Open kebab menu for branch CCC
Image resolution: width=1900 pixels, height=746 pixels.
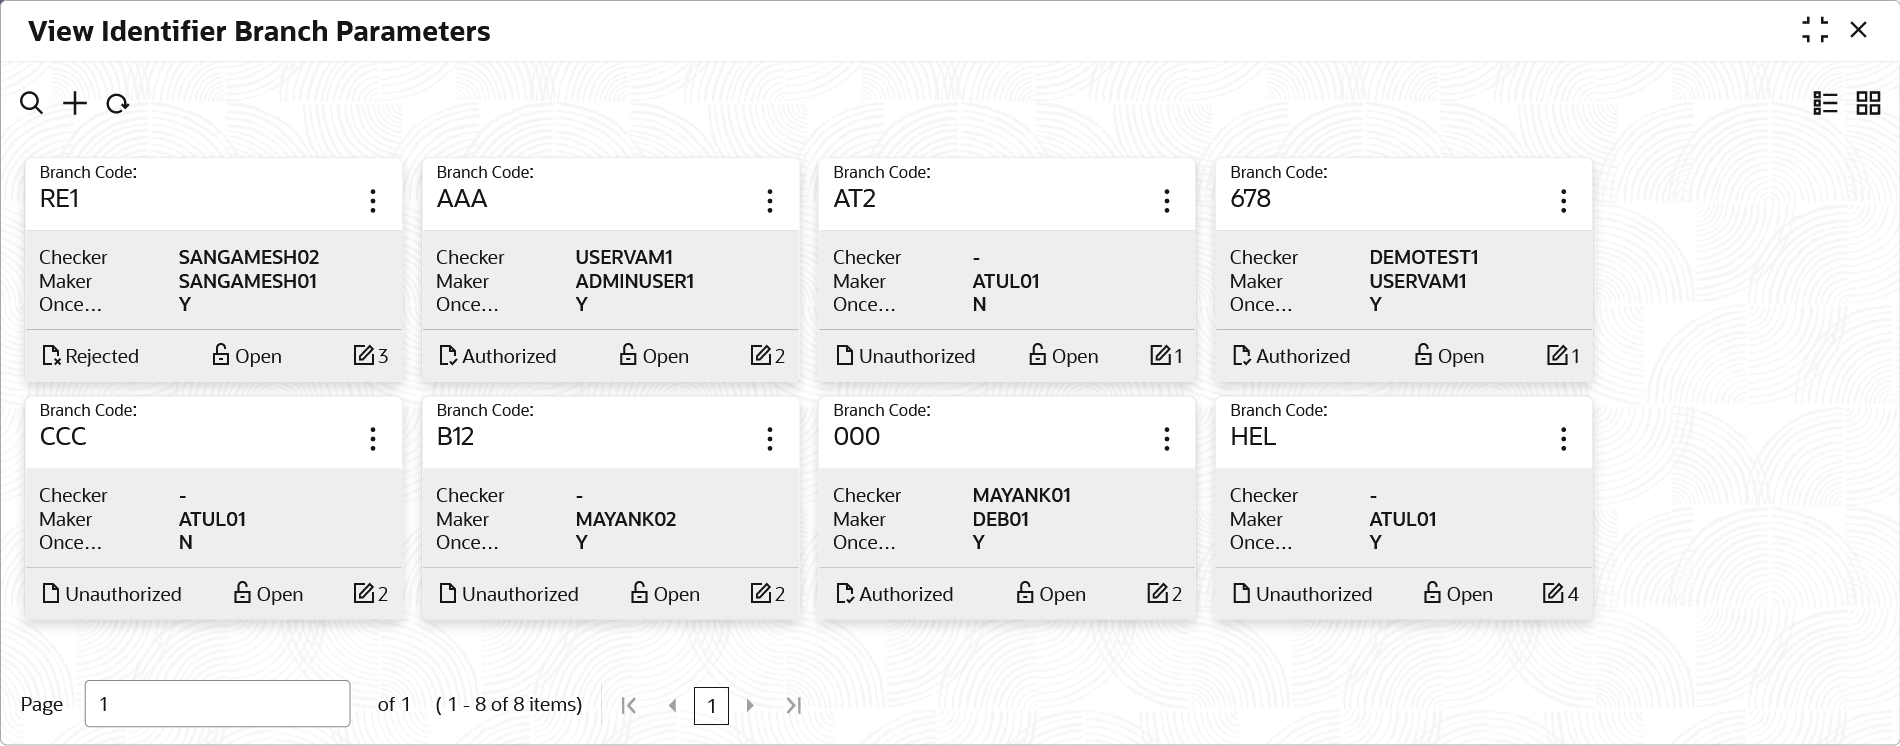coord(373,439)
